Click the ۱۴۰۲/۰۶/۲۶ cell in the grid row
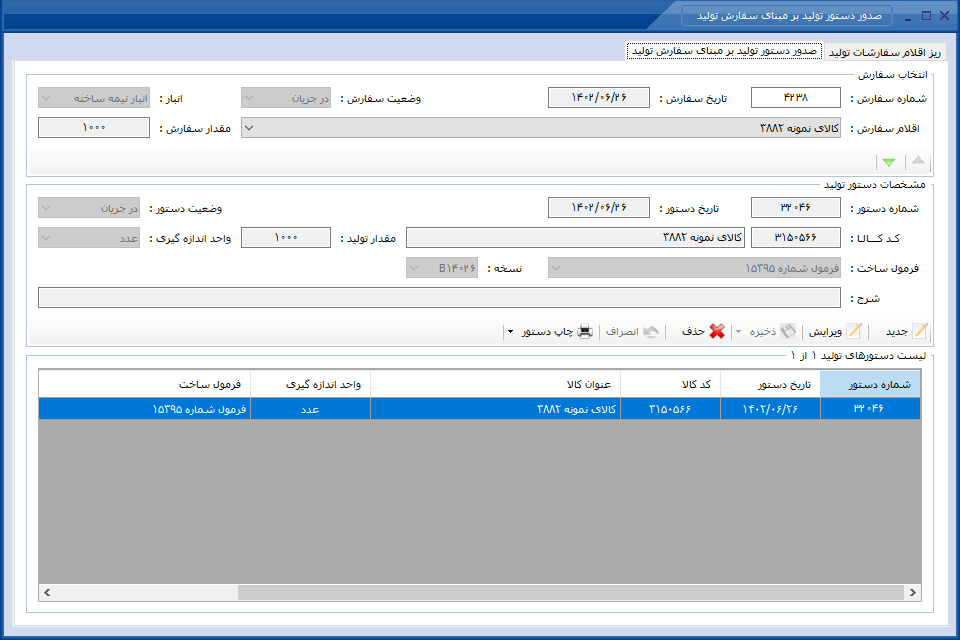The height and width of the screenshot is (640, 960). point(770,408)
